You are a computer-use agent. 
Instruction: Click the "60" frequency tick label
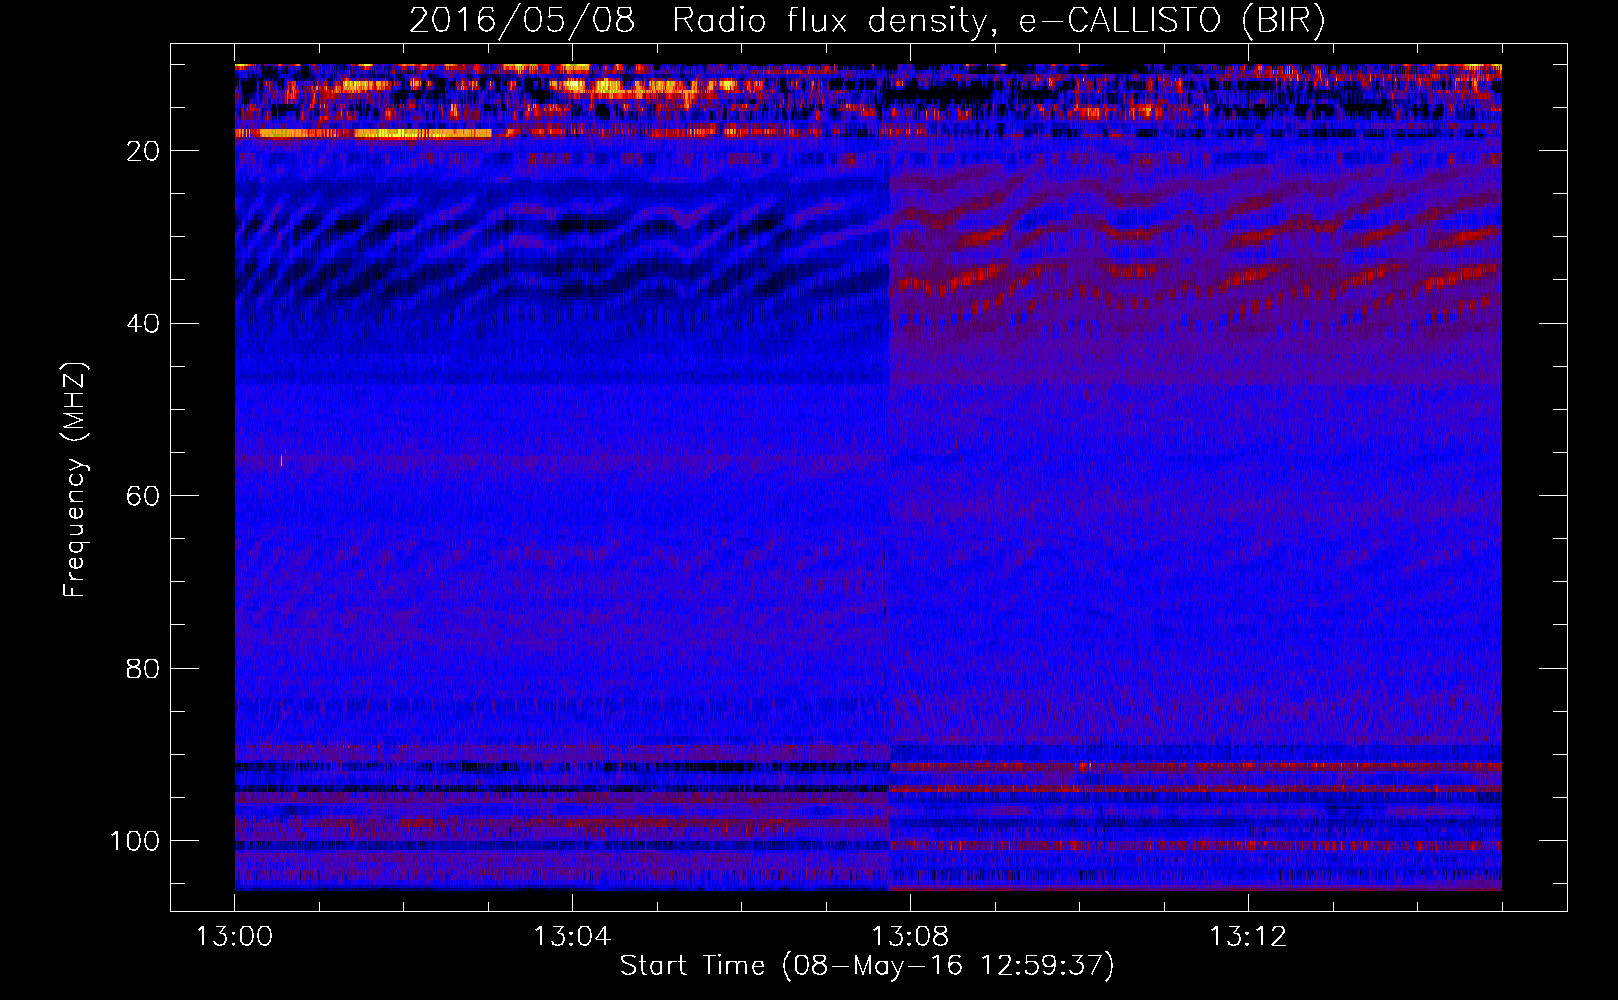coord(143,496)
